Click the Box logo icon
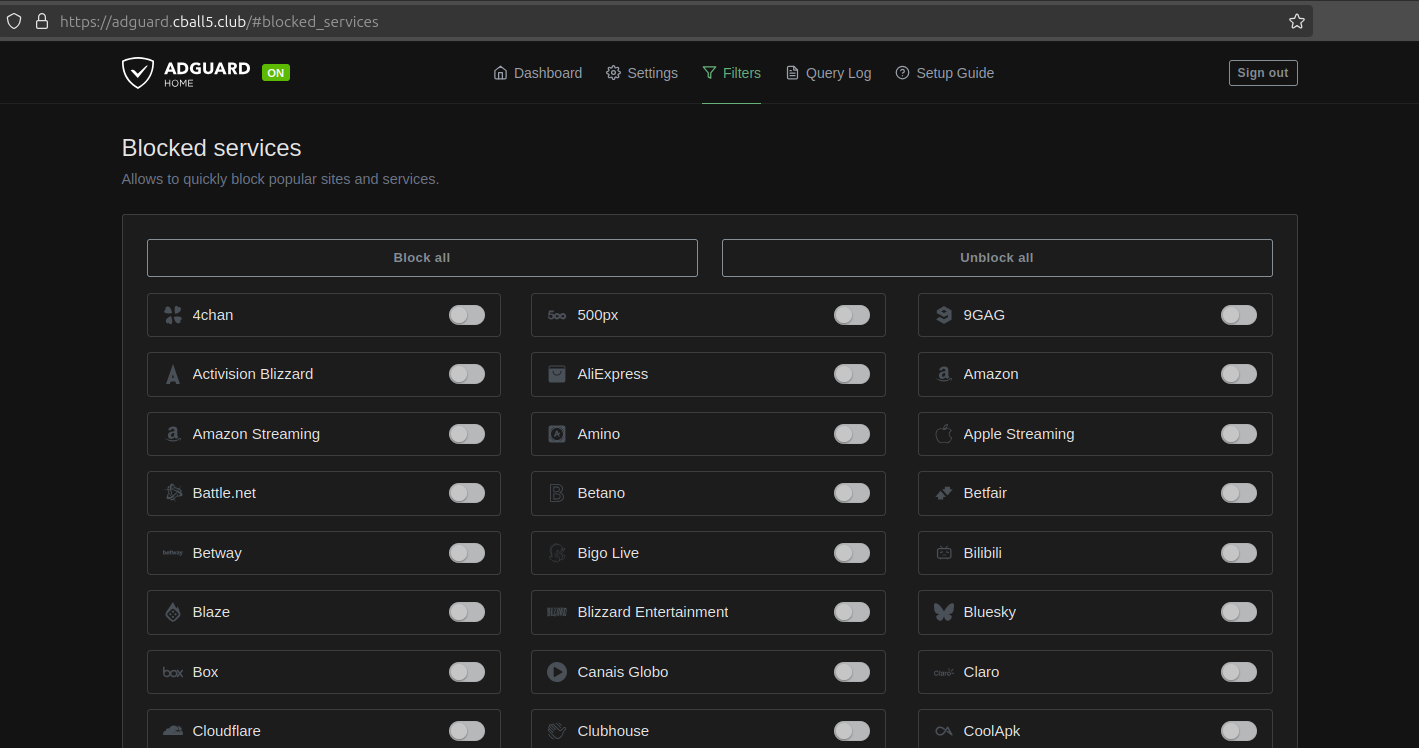This screenshot has height=748, width=1419. point(173,672)
